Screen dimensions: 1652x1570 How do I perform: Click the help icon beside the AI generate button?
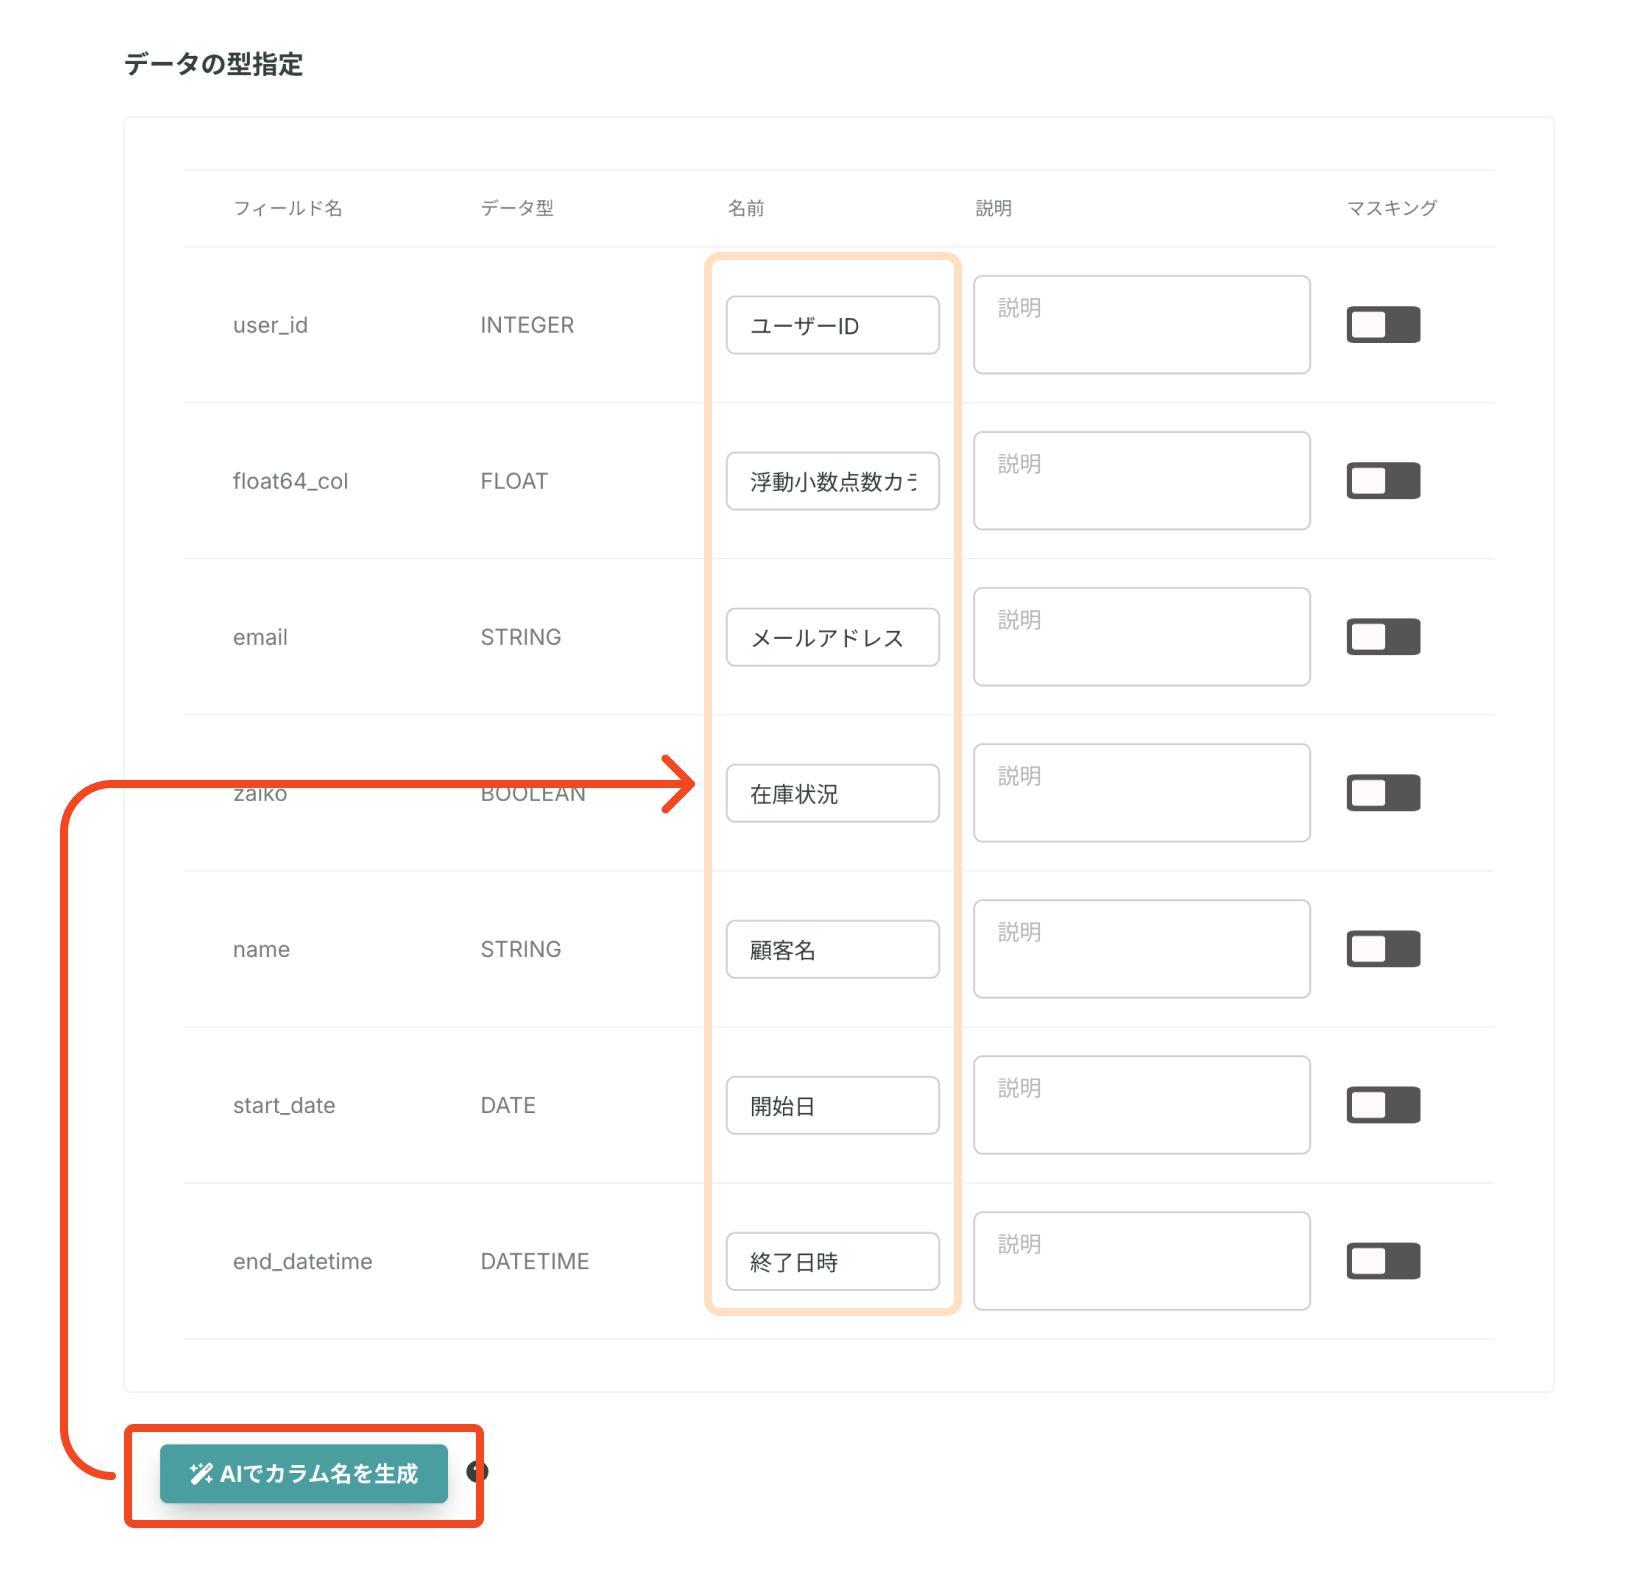[x=478, y=1471]
